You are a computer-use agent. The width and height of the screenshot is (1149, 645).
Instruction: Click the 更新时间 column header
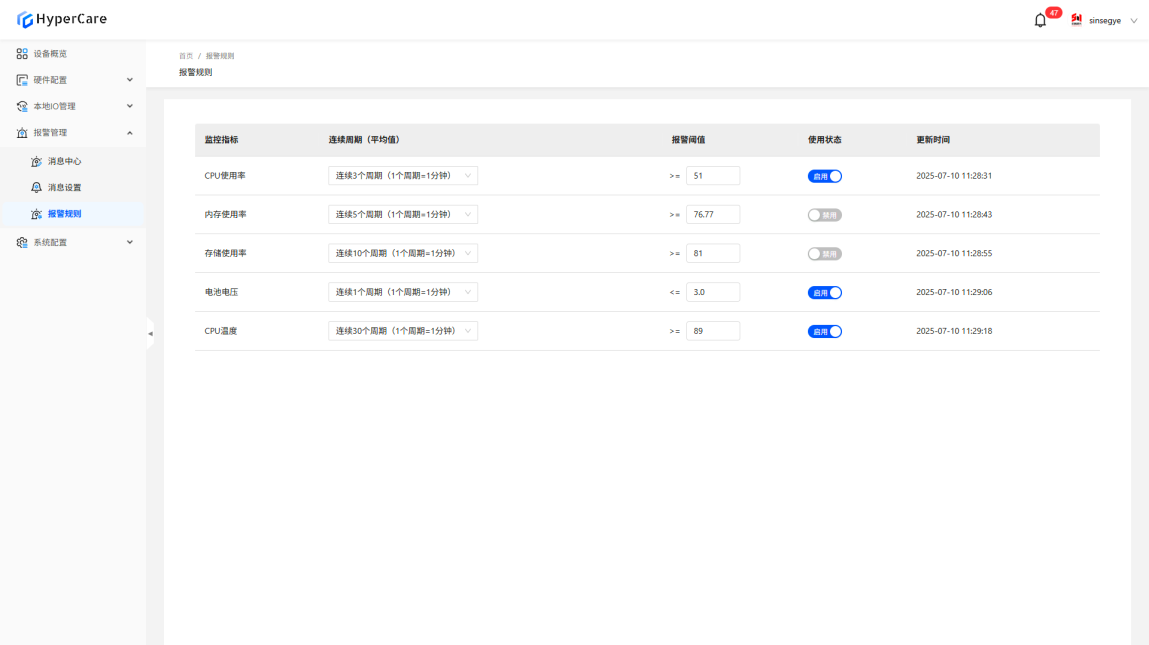click(933, 140)
